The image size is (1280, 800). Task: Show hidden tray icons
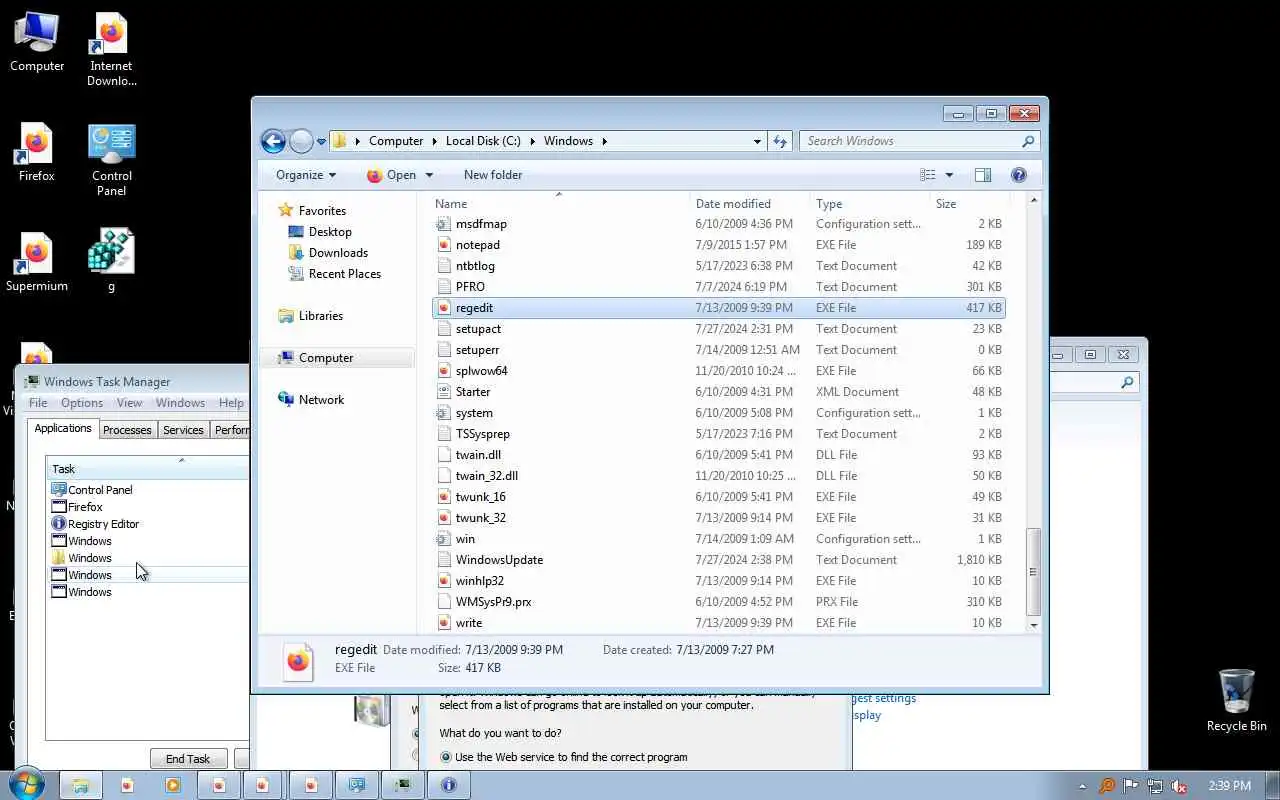pos(1082,786)
